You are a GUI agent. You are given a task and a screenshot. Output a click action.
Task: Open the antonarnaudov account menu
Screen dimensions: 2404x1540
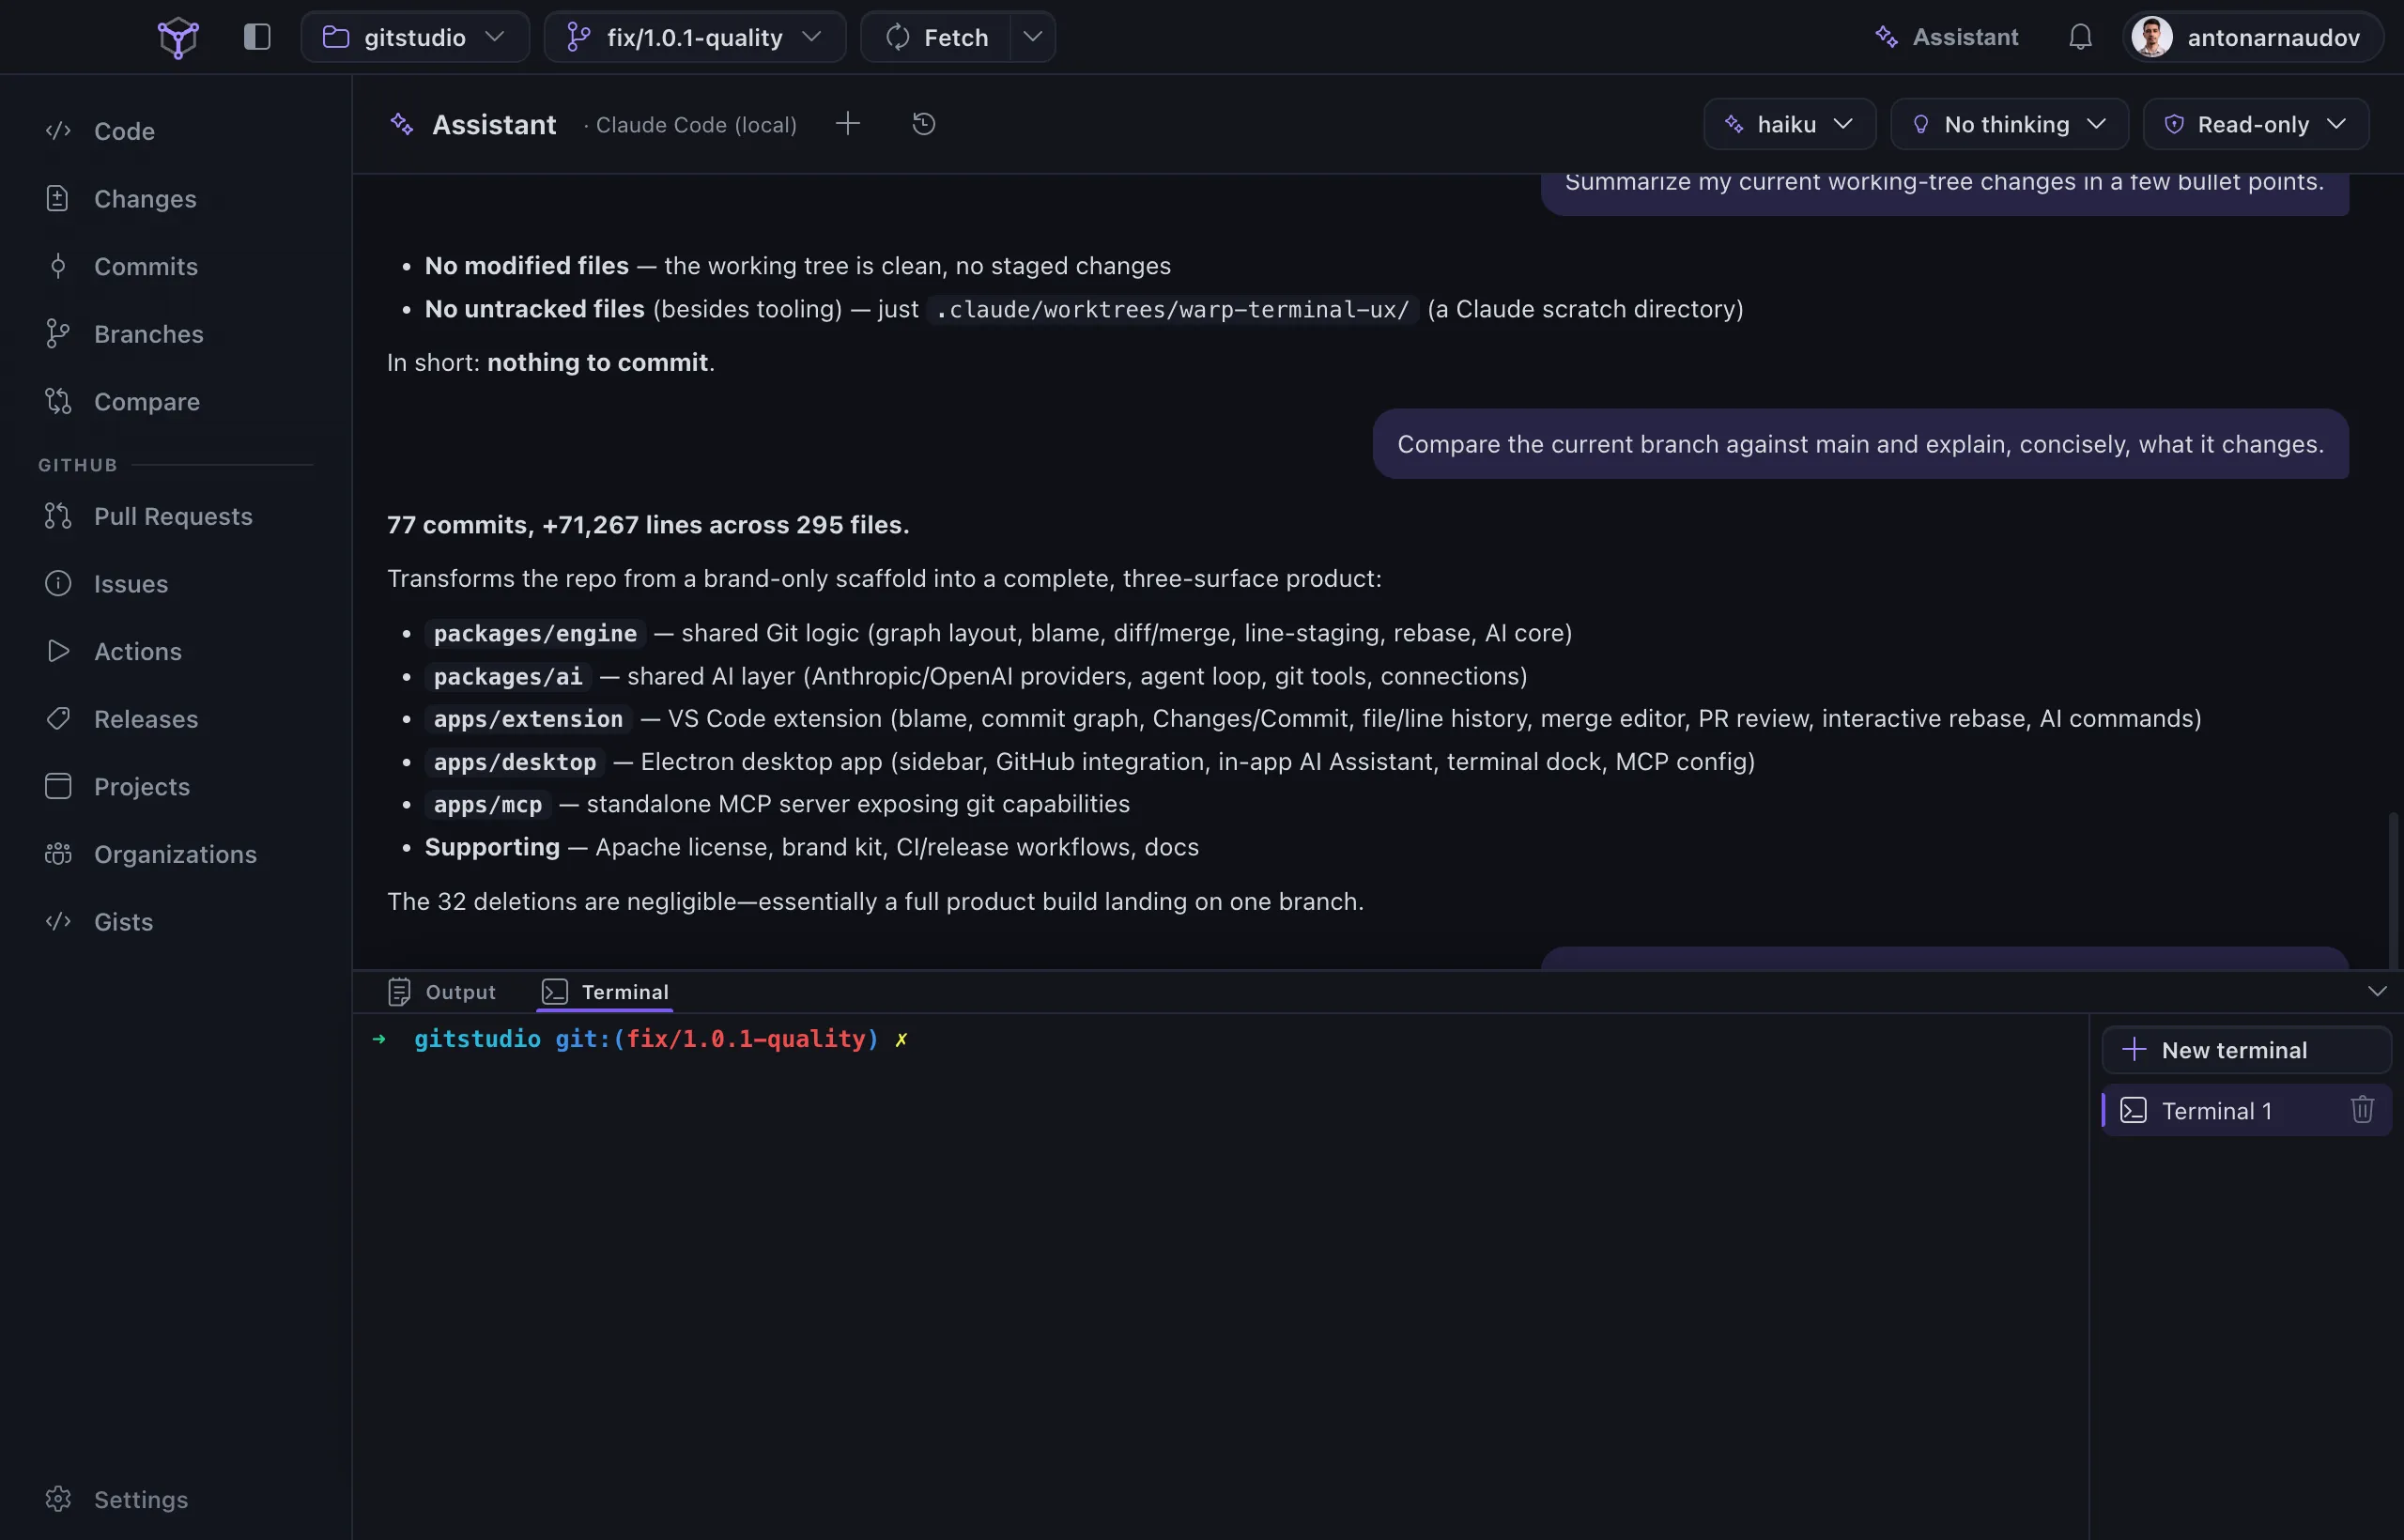pos(2252,37)
